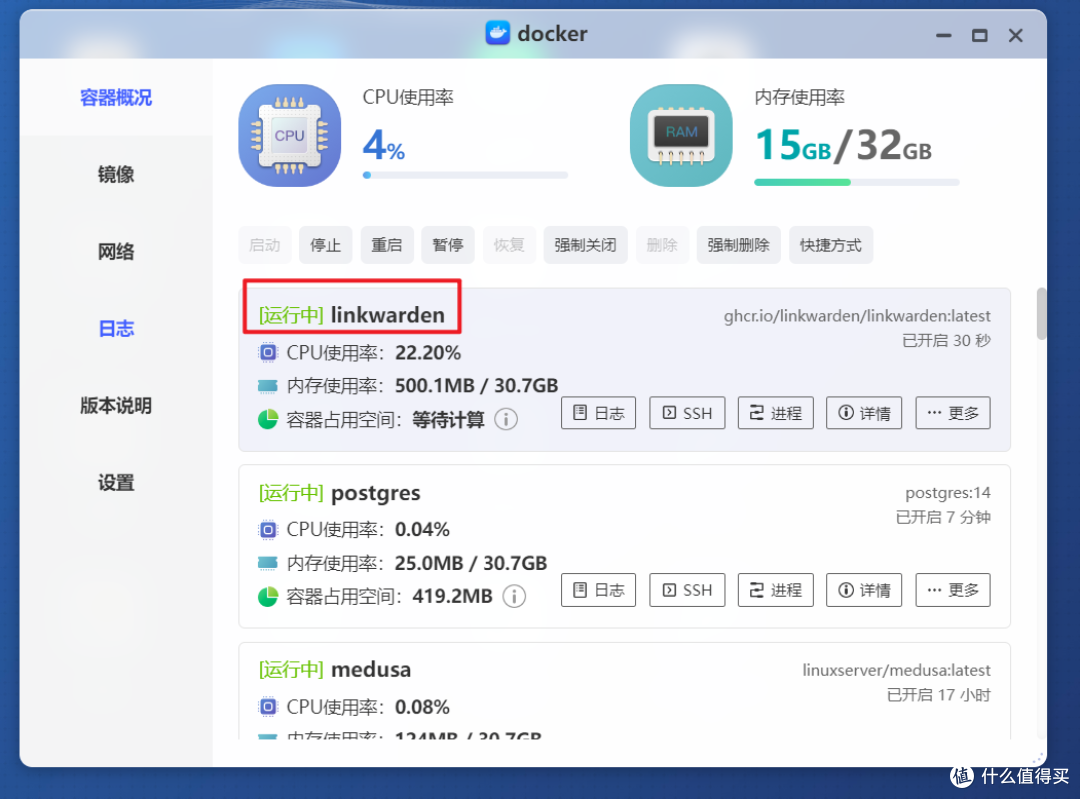The width and height of the screenshot is (1080, 799).
Task: Open the 设置 sidebar section
Action: tap(116, 483)
